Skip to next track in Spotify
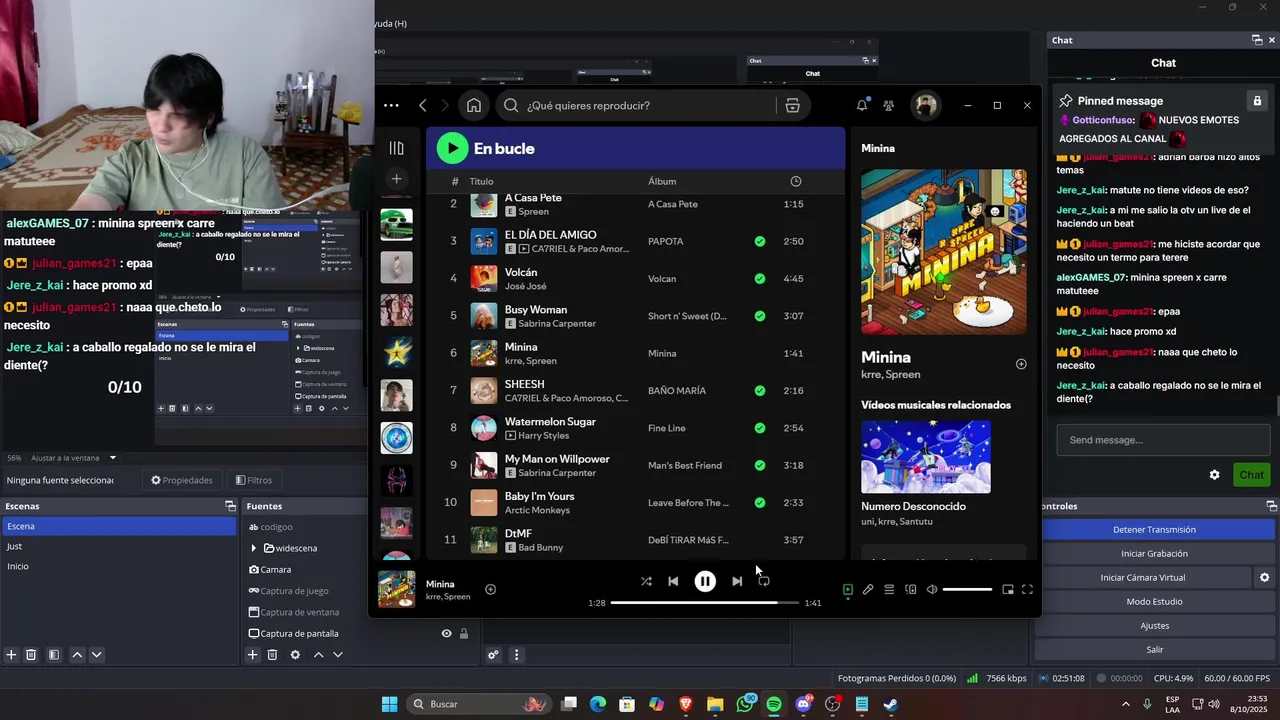The image size is (1280, 720). [737, 581]
